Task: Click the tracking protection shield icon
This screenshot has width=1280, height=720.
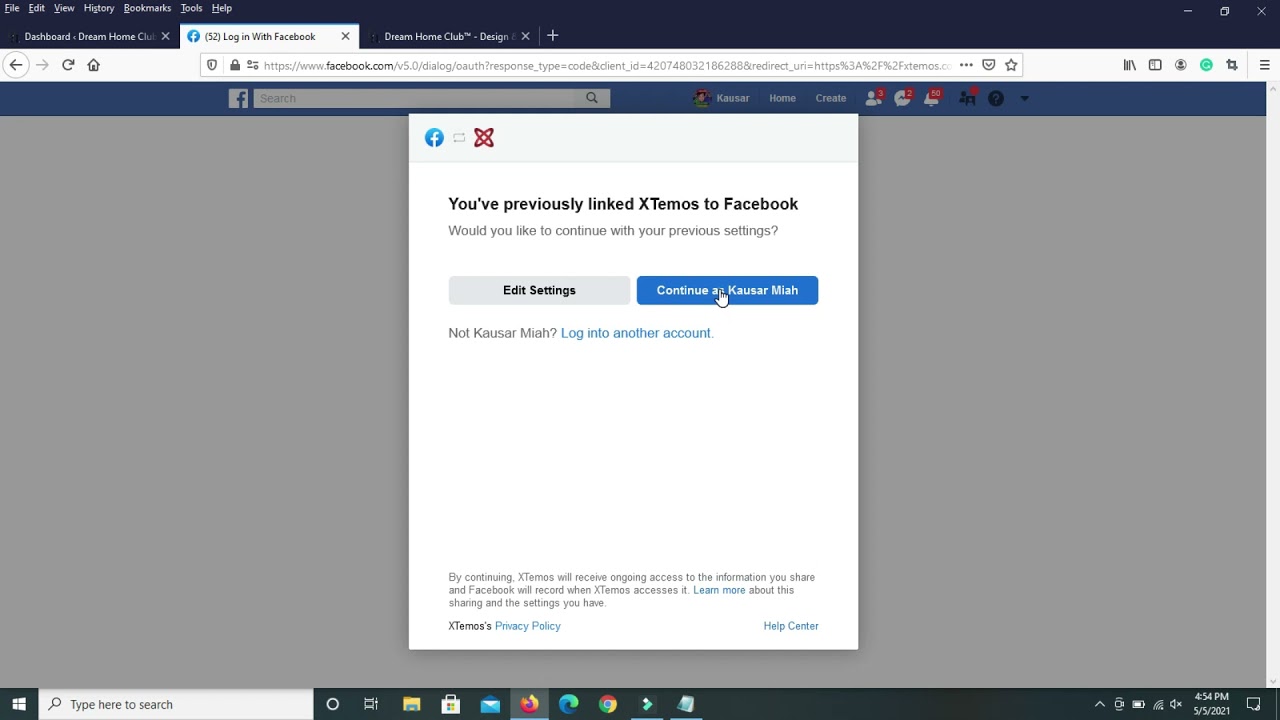Action: coord(212,65)
